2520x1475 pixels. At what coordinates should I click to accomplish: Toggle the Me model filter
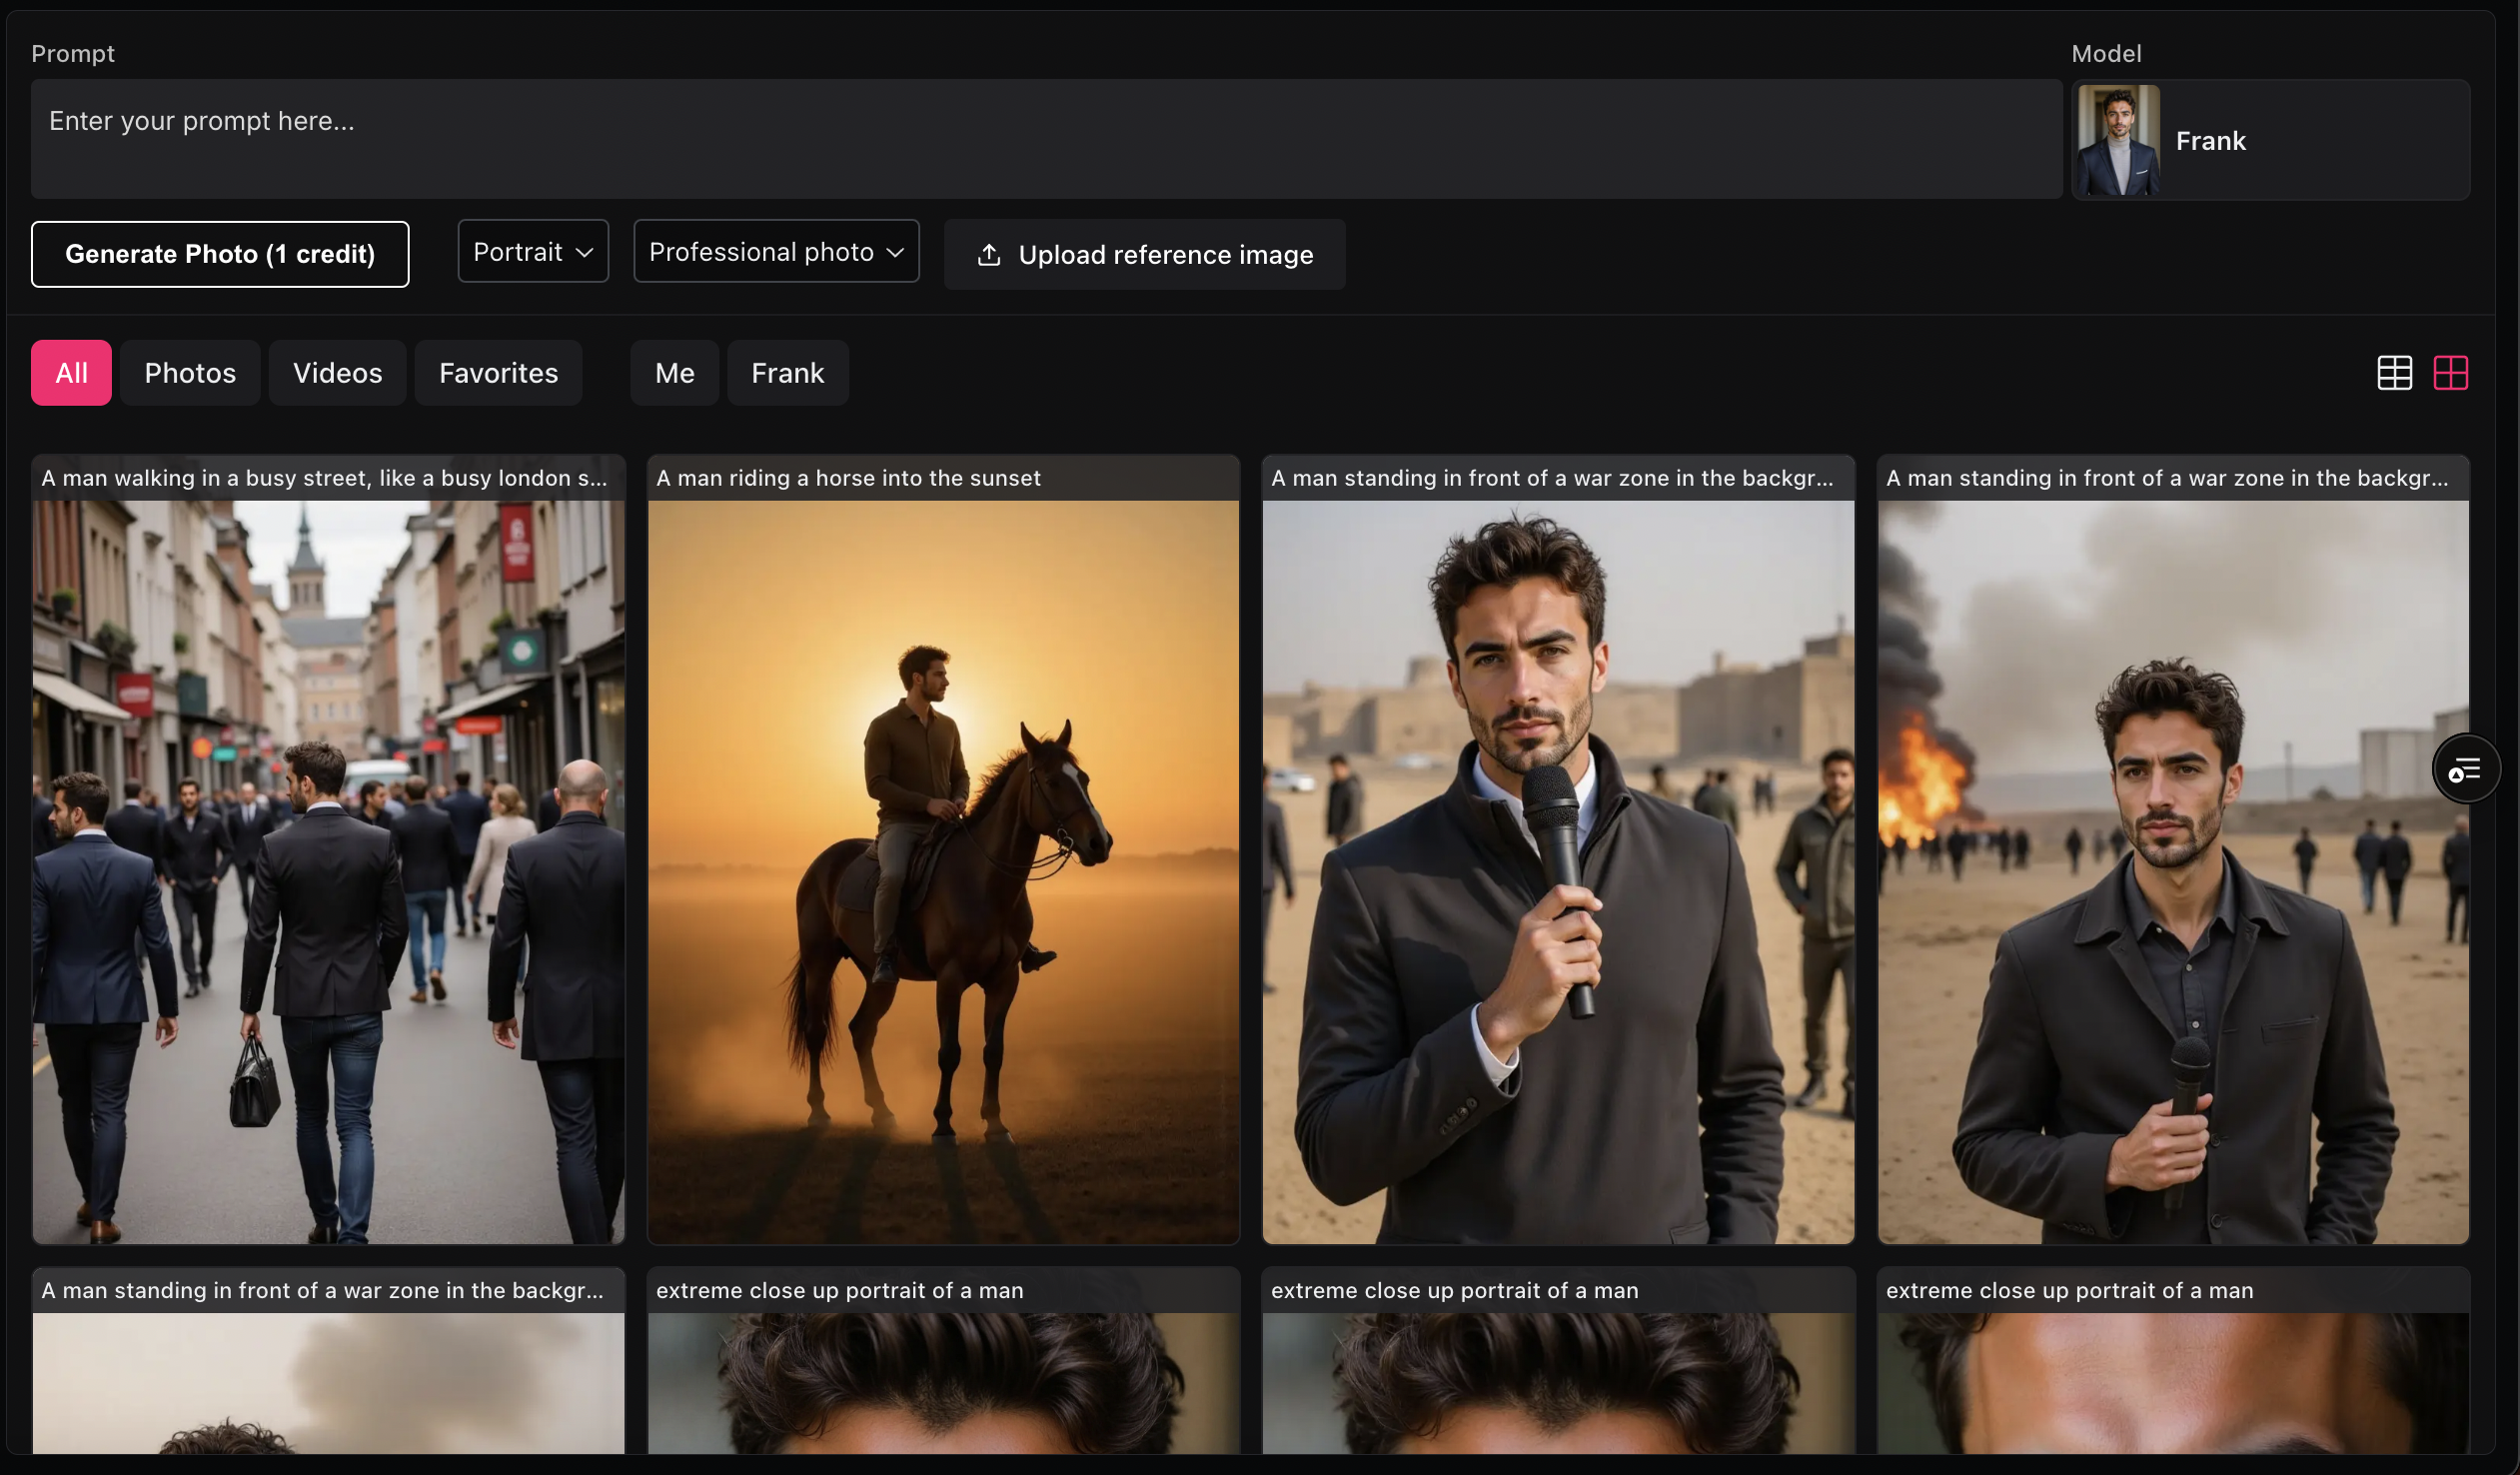pos(674,373)
